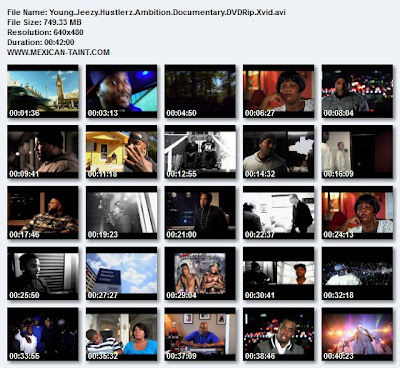
Task: Click the dark forest frame at 00:04:50
Action: tap(200, 91)
